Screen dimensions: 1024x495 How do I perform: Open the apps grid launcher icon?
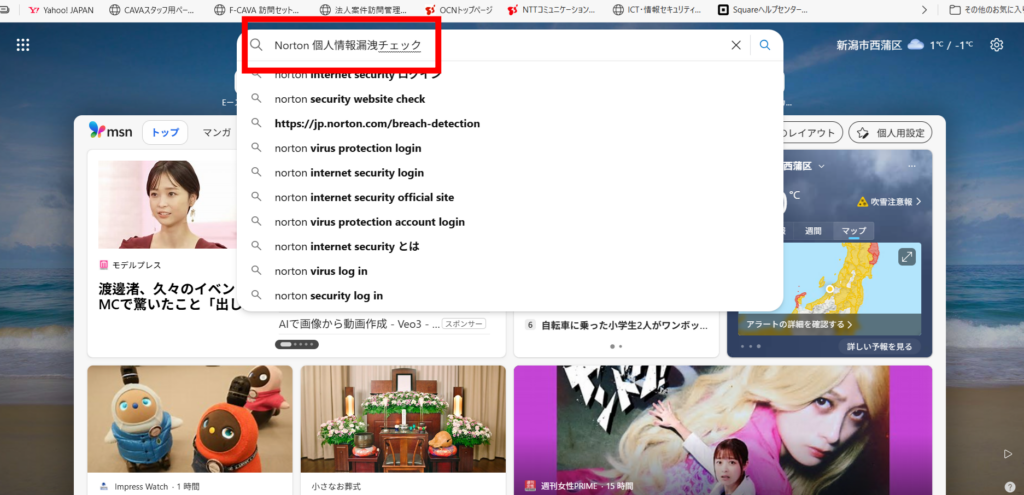[x=23, y=45]
